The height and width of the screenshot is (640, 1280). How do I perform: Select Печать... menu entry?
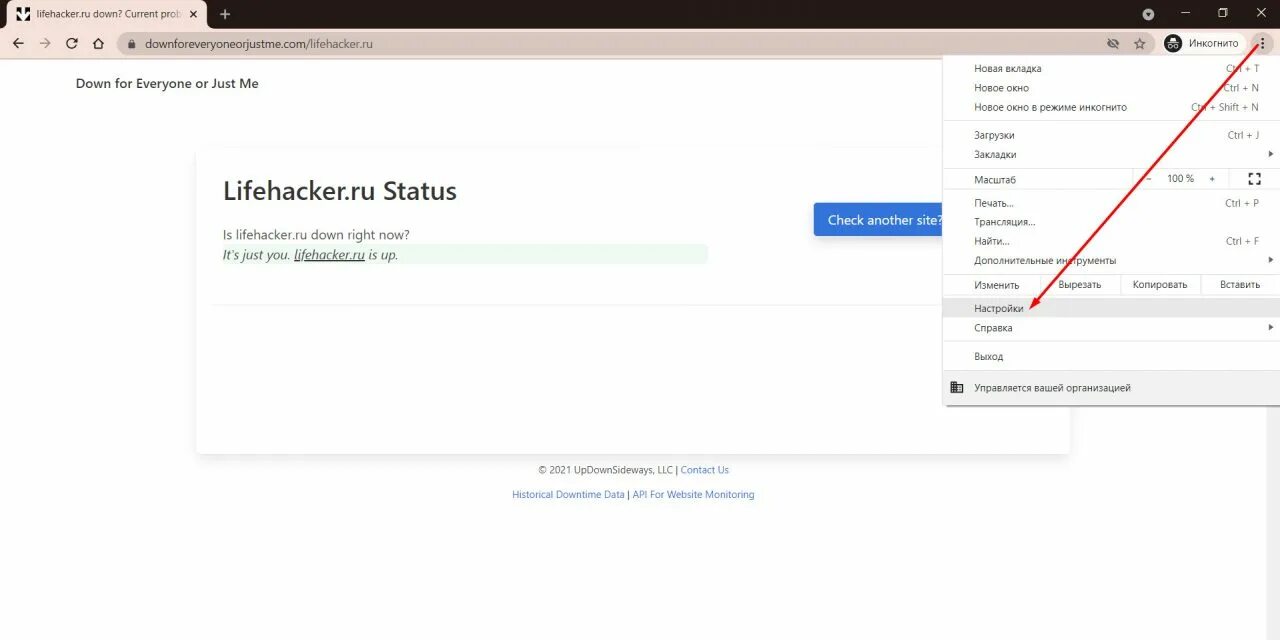point(1111,203)
